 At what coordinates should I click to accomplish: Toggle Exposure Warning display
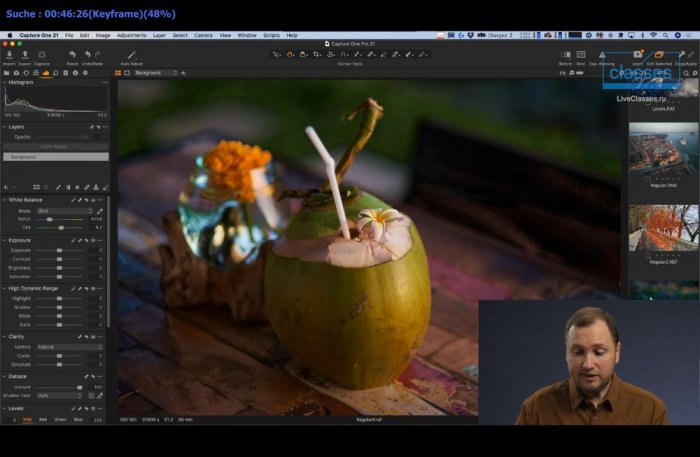pos(601,55)
